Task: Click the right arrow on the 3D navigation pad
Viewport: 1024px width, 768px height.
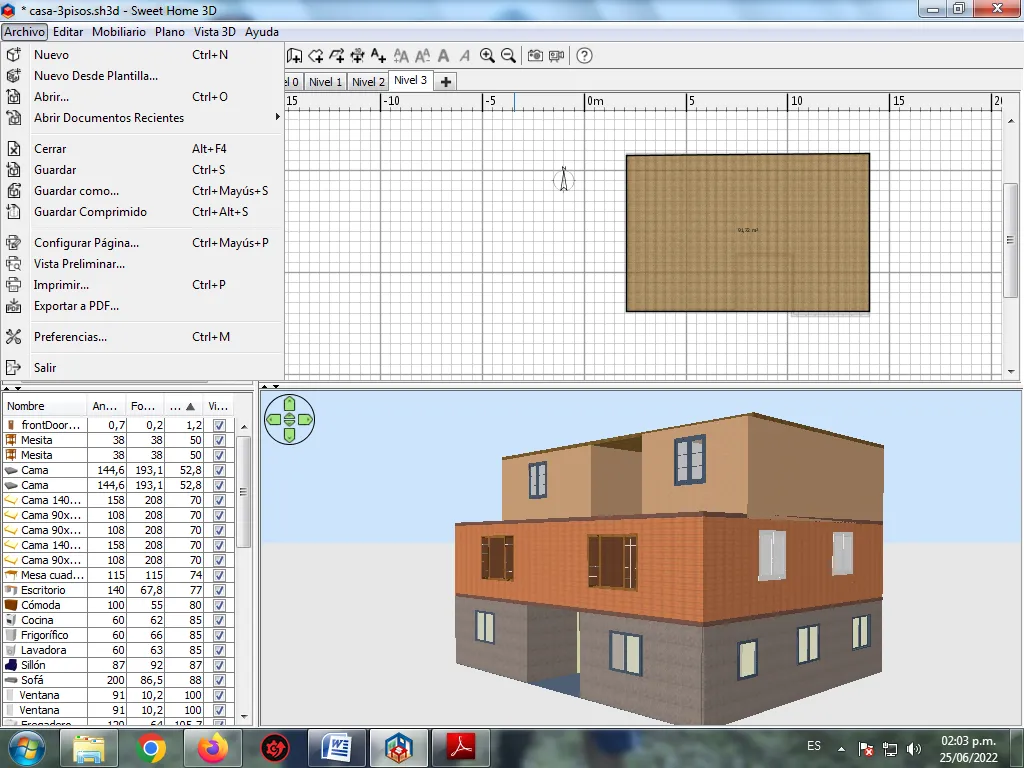Action: coord(305,419)
